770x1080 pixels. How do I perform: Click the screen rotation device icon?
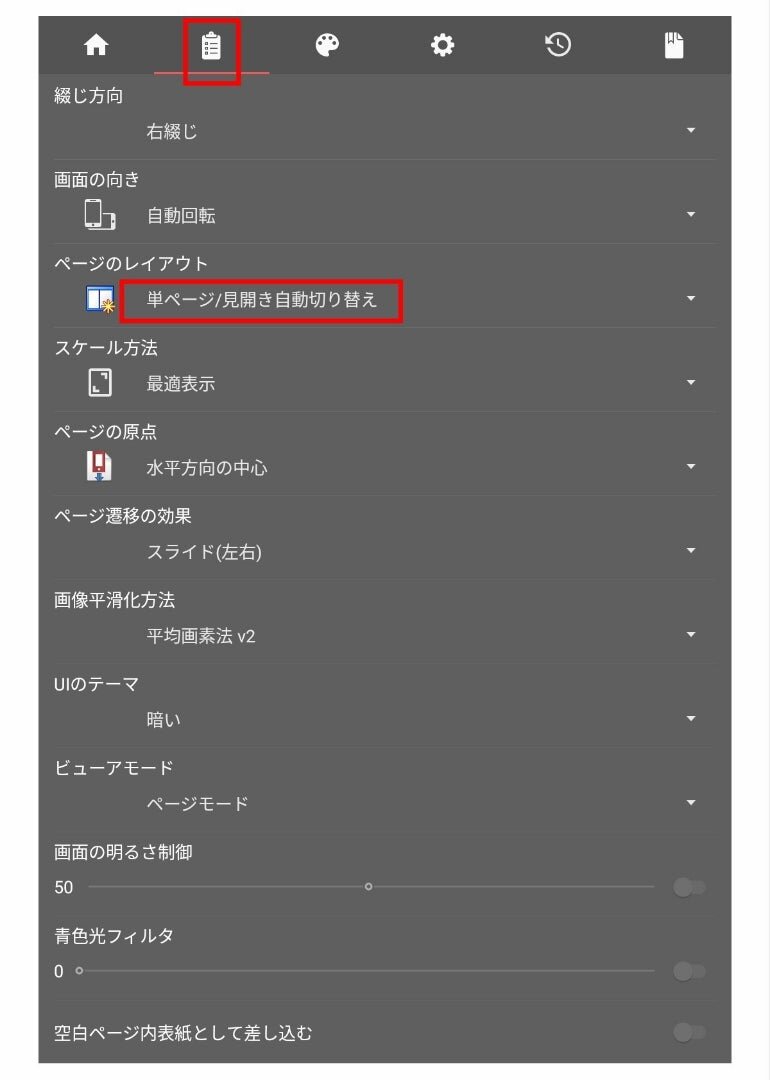coord(100,214)
